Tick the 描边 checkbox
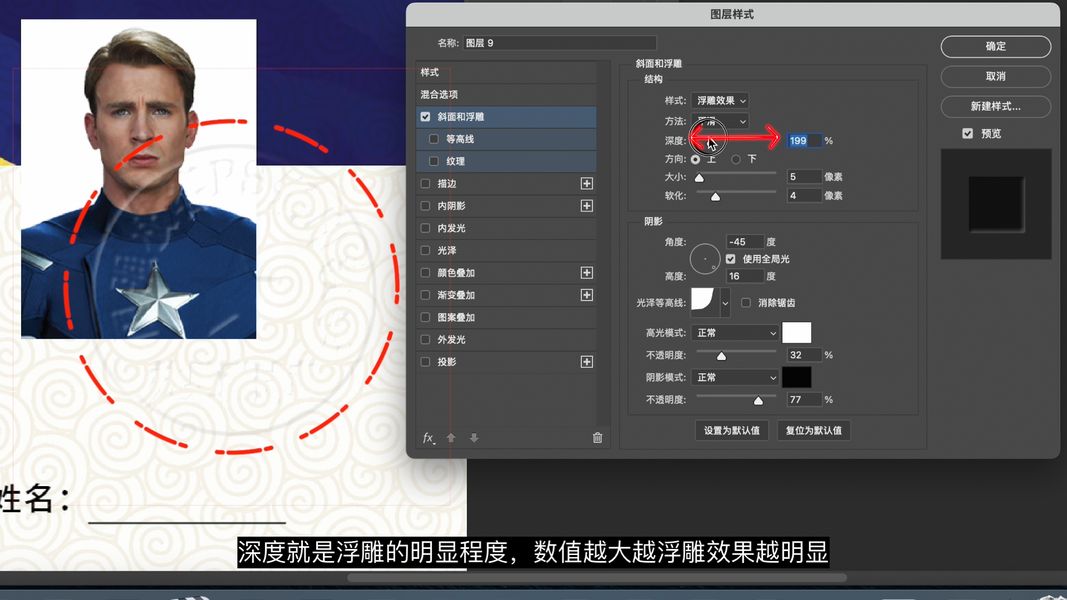The height and width of the screenshot is (600, 1067). (425, 184)
